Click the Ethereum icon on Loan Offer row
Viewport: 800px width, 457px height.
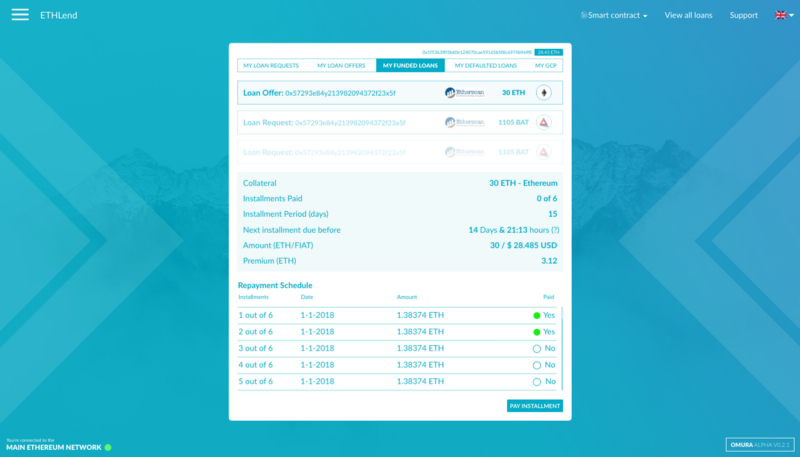(544, 93)
